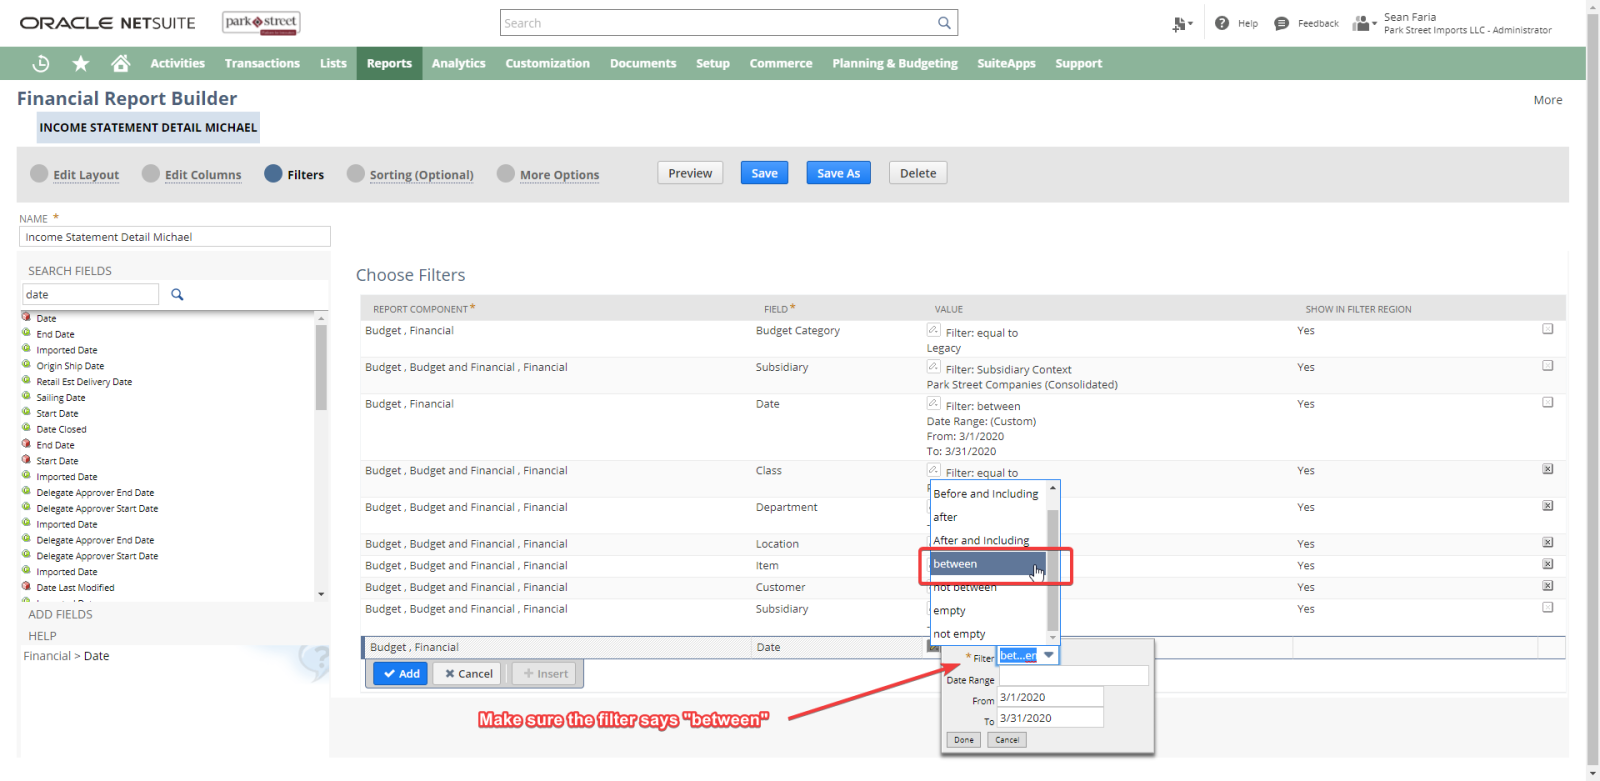Click the From date field showing 3/1/2020

(1051, 697)
